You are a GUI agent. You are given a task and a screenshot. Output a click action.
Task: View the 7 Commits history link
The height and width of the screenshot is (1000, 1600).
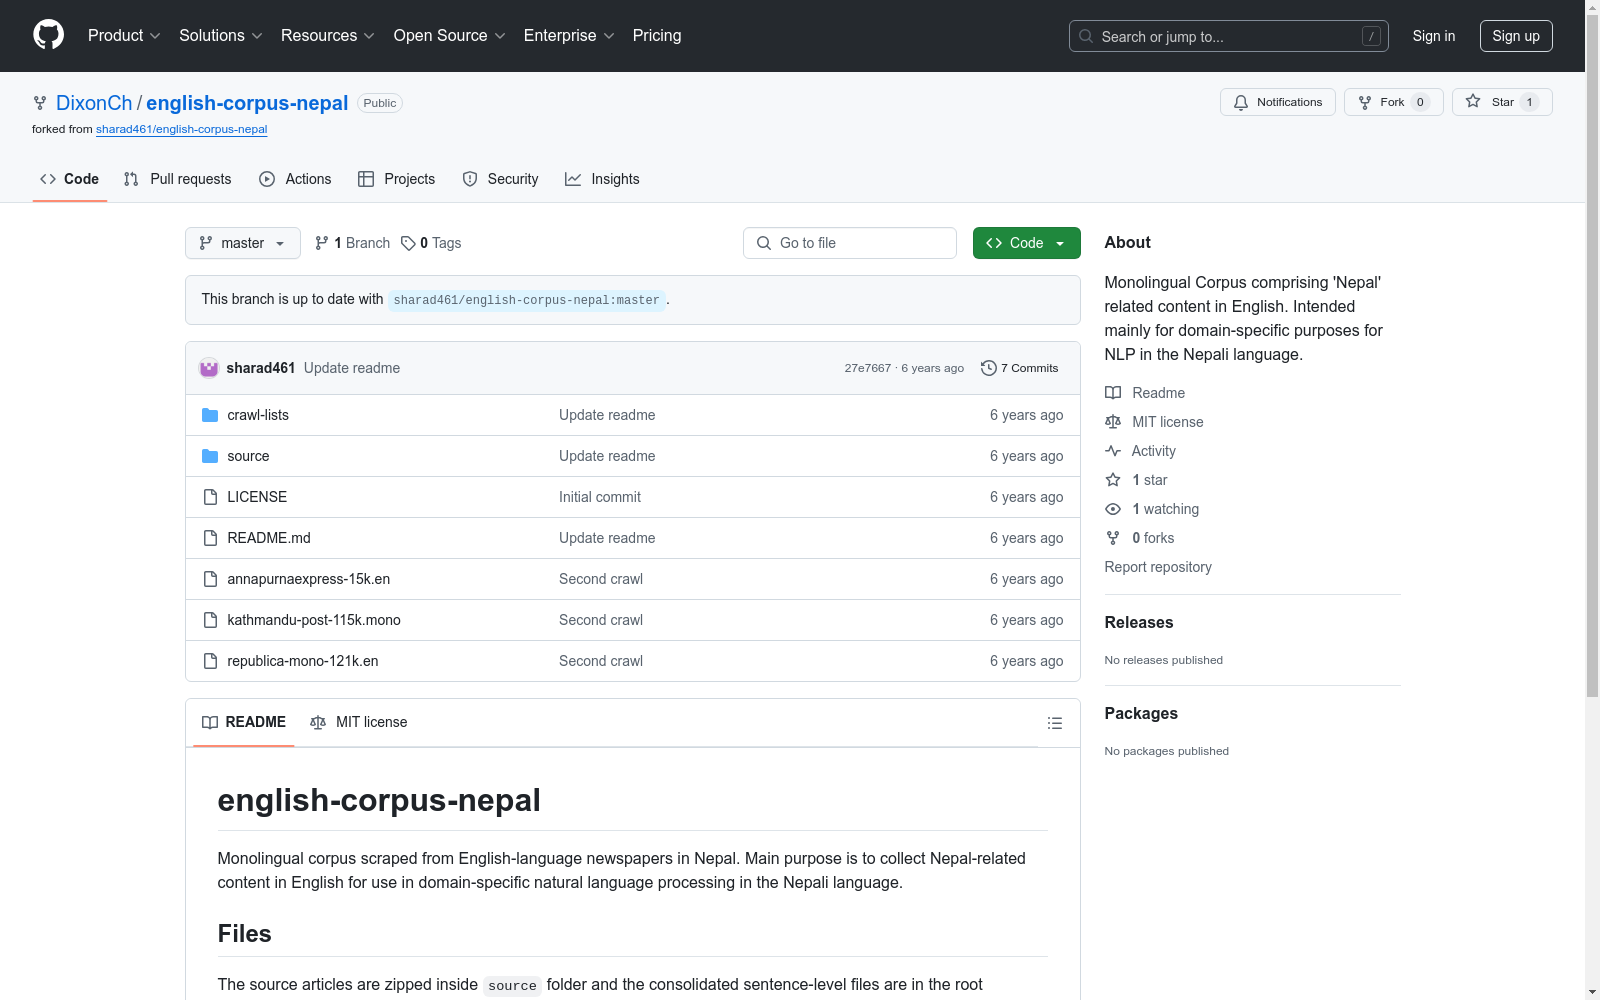[x=1020, y=368]
